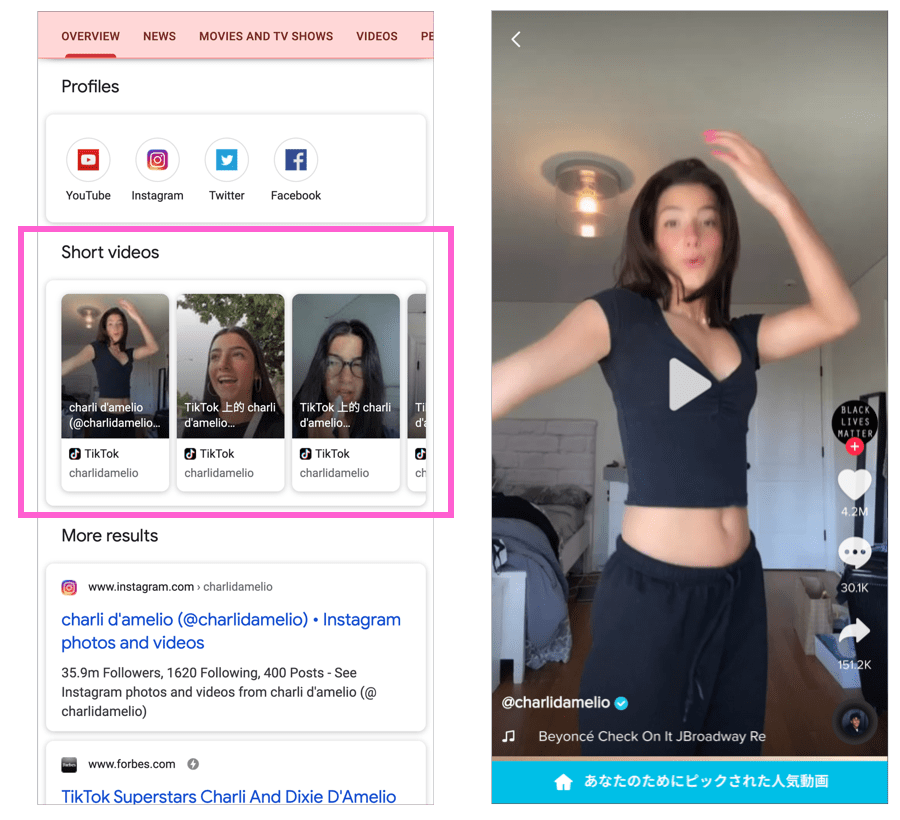This screenshot has height=820, width=900.
Task: Click the www.forbes.com URL
Action: (x=131, y=764)
